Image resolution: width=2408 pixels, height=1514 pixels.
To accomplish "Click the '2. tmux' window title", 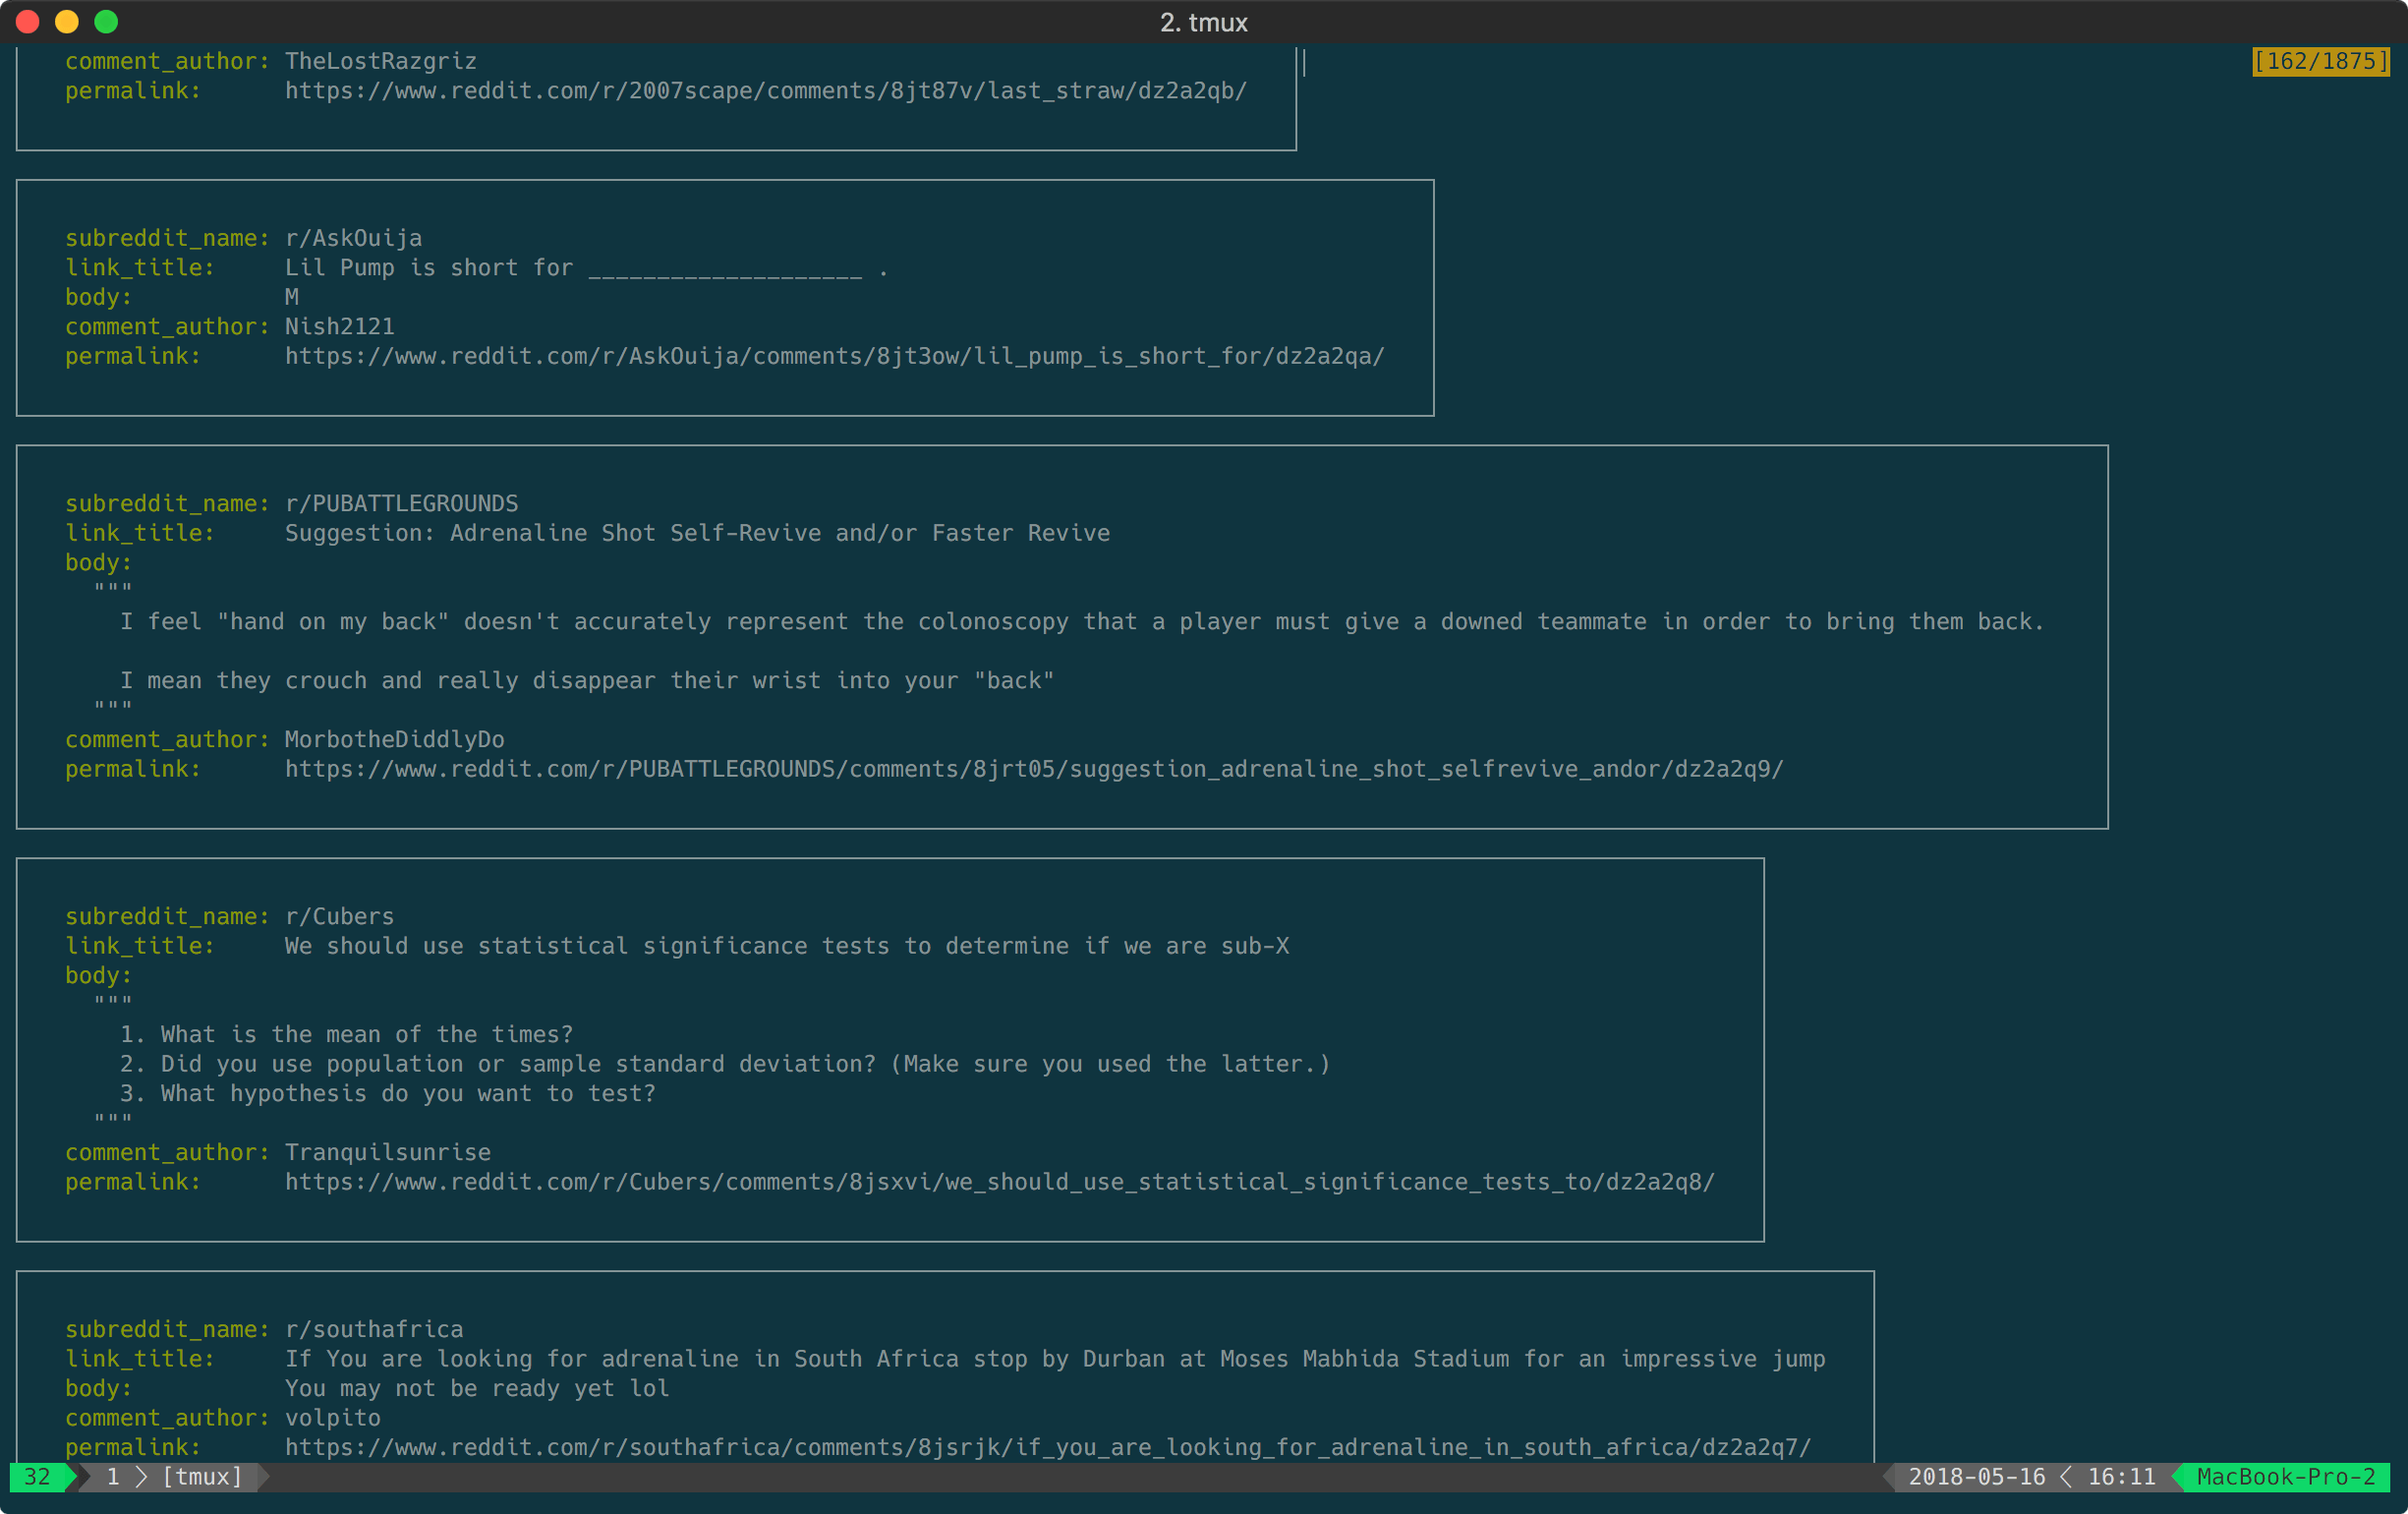I will pyautogui.click(x=1203, y=22).
